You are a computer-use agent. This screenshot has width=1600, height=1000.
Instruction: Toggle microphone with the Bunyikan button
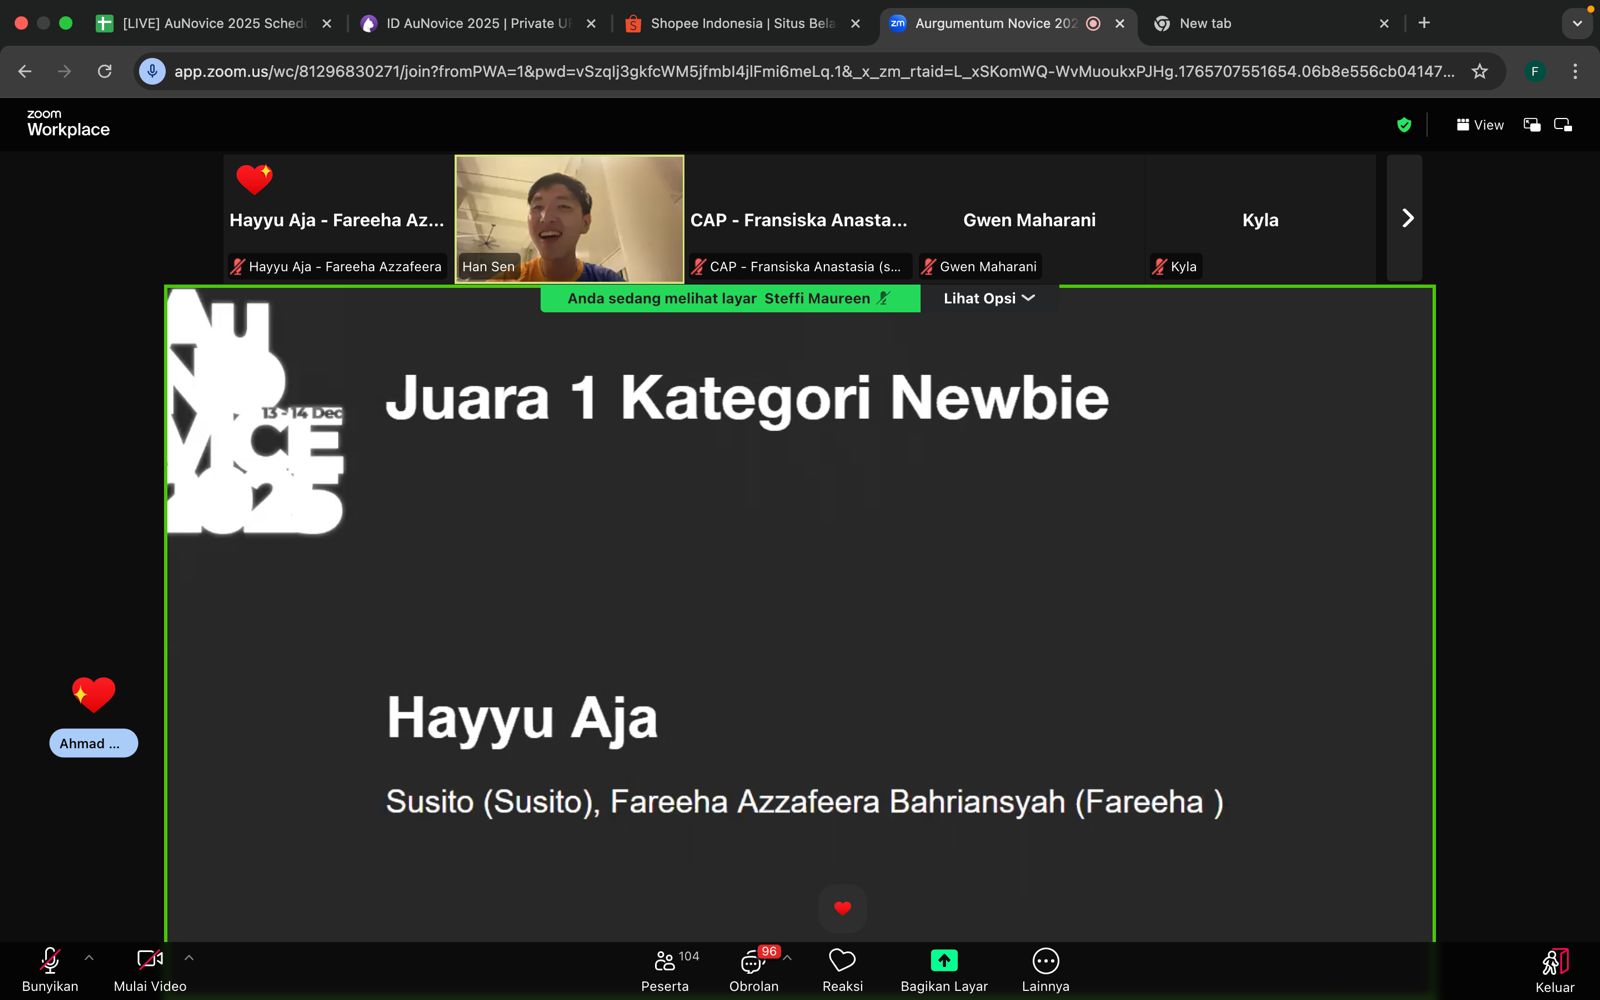point(50,970)
